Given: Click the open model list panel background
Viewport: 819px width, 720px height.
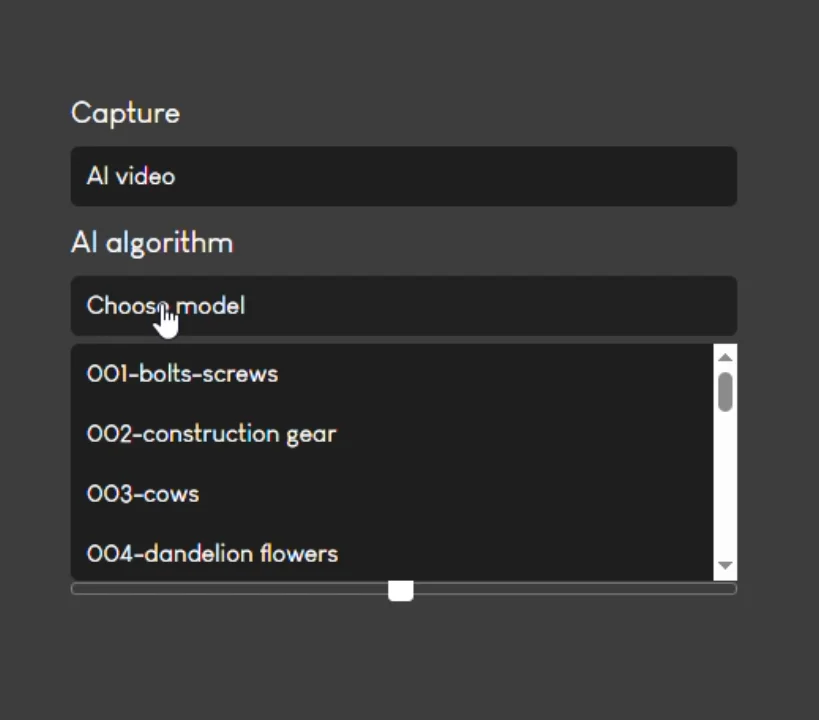Looking at the screenshot, I should [x=500, y=520].
